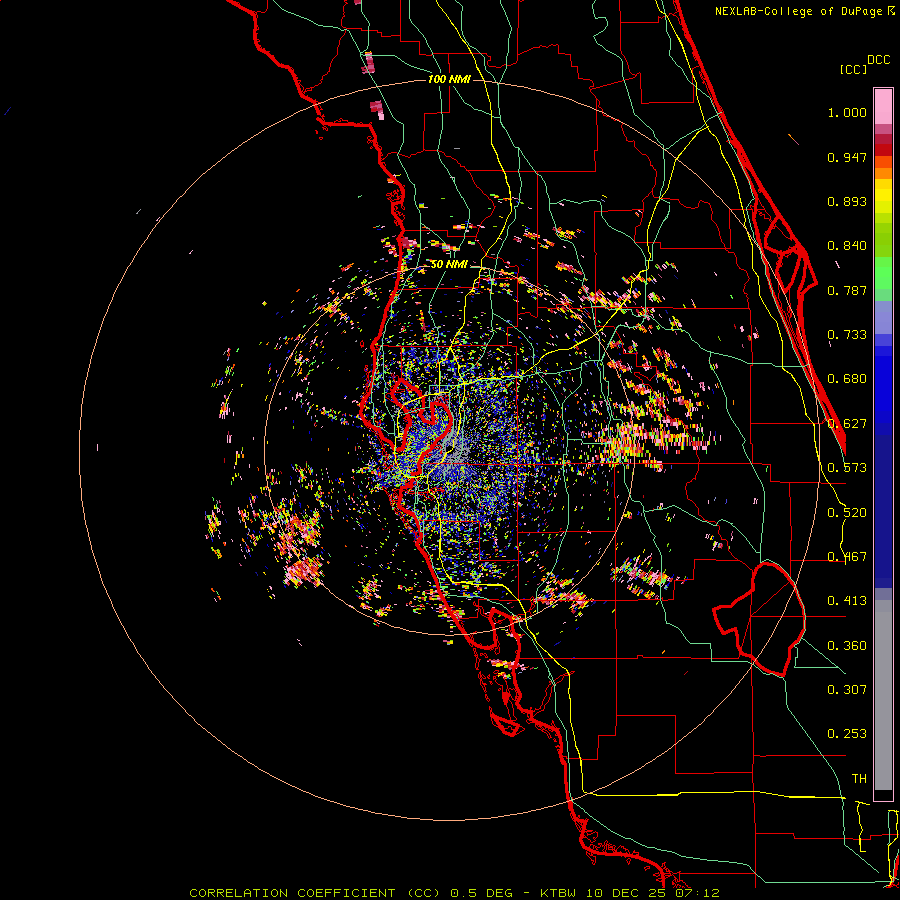
Task: Select the 0.680 legend value
Action: coord(847,379)
